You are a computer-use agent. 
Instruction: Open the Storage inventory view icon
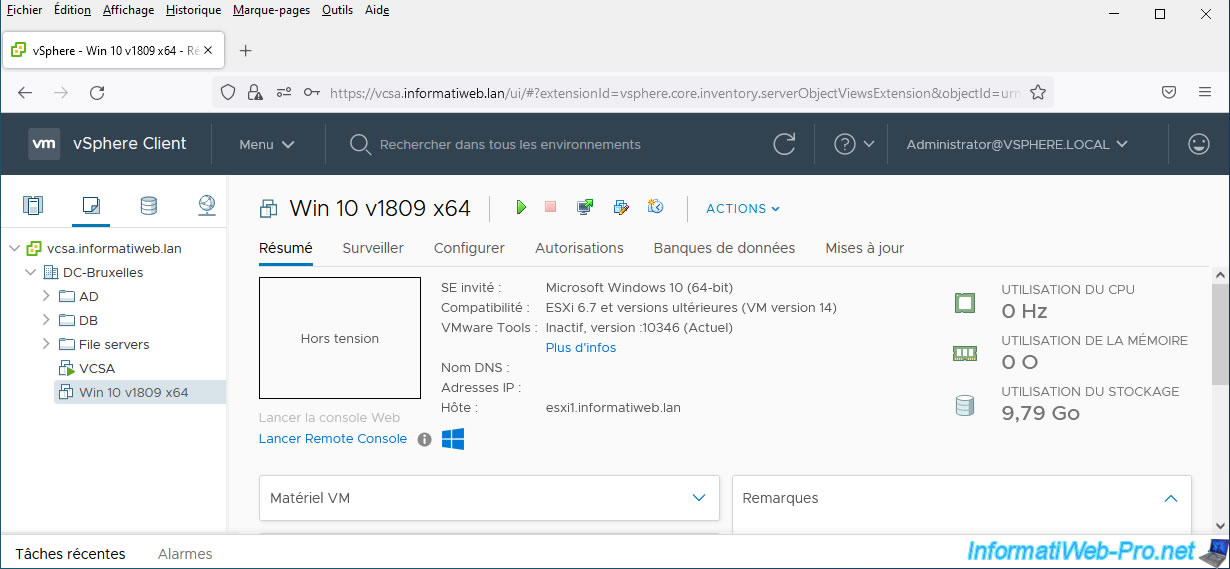point(148,206)
